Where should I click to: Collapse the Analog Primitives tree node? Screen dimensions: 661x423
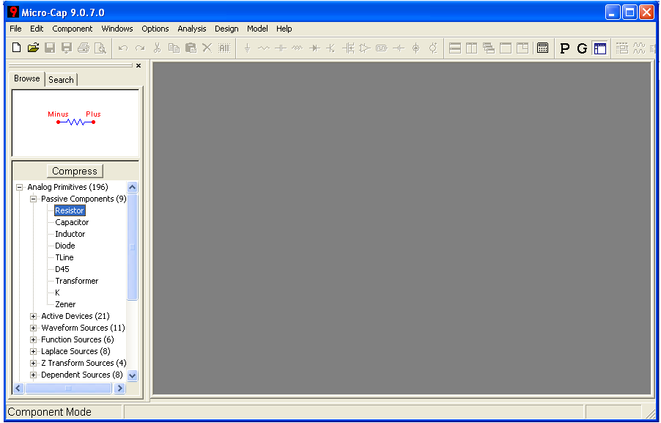pyautogui.click(x=19, y=187)
